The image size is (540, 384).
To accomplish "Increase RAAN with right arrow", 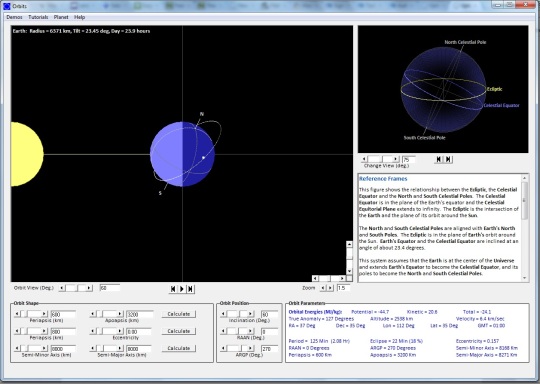I will click(251, 331).
